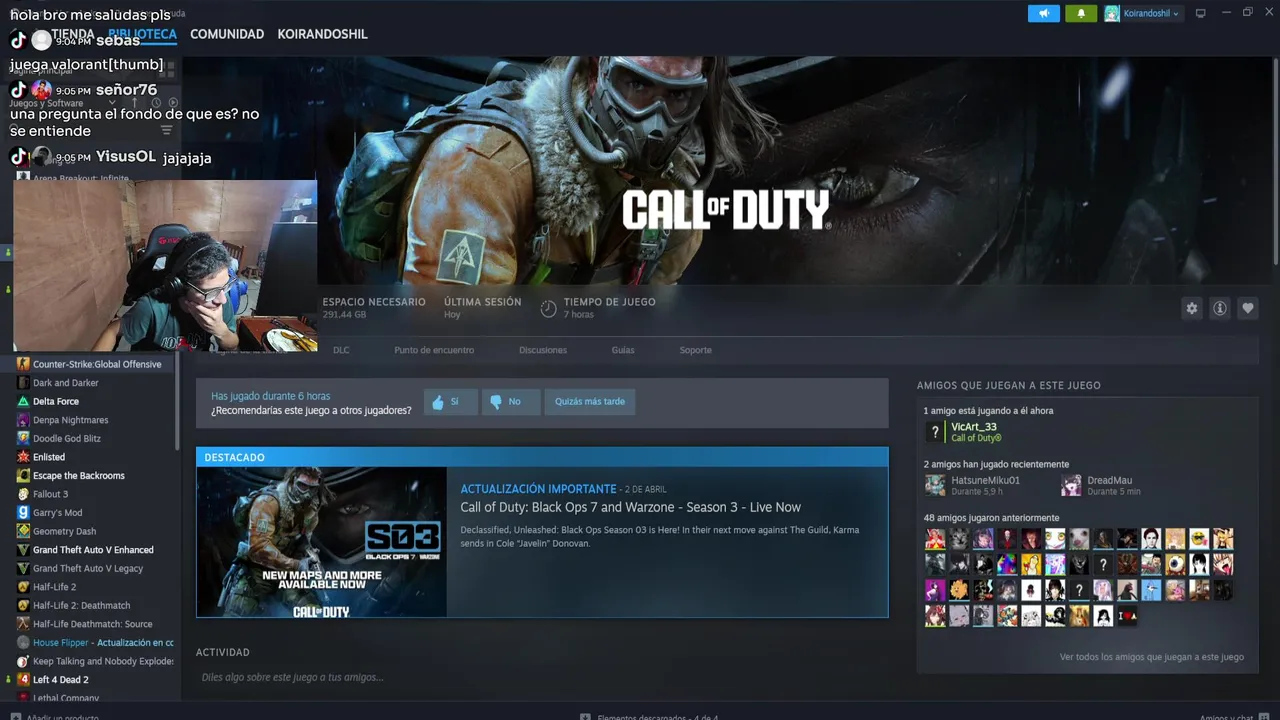Open the I heart friend avatar
The width and height of the screenshot is (1280, 720).
point(1127,616)
